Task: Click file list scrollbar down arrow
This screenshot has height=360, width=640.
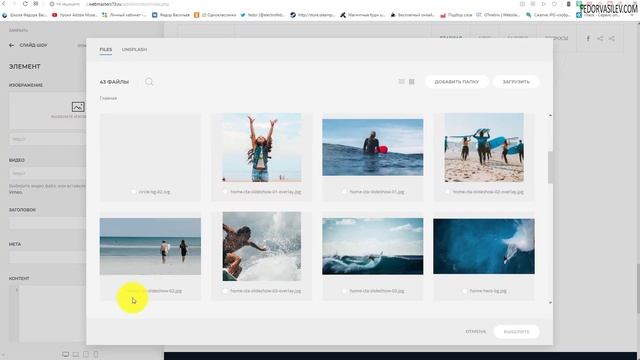Action: click(550, 302)
